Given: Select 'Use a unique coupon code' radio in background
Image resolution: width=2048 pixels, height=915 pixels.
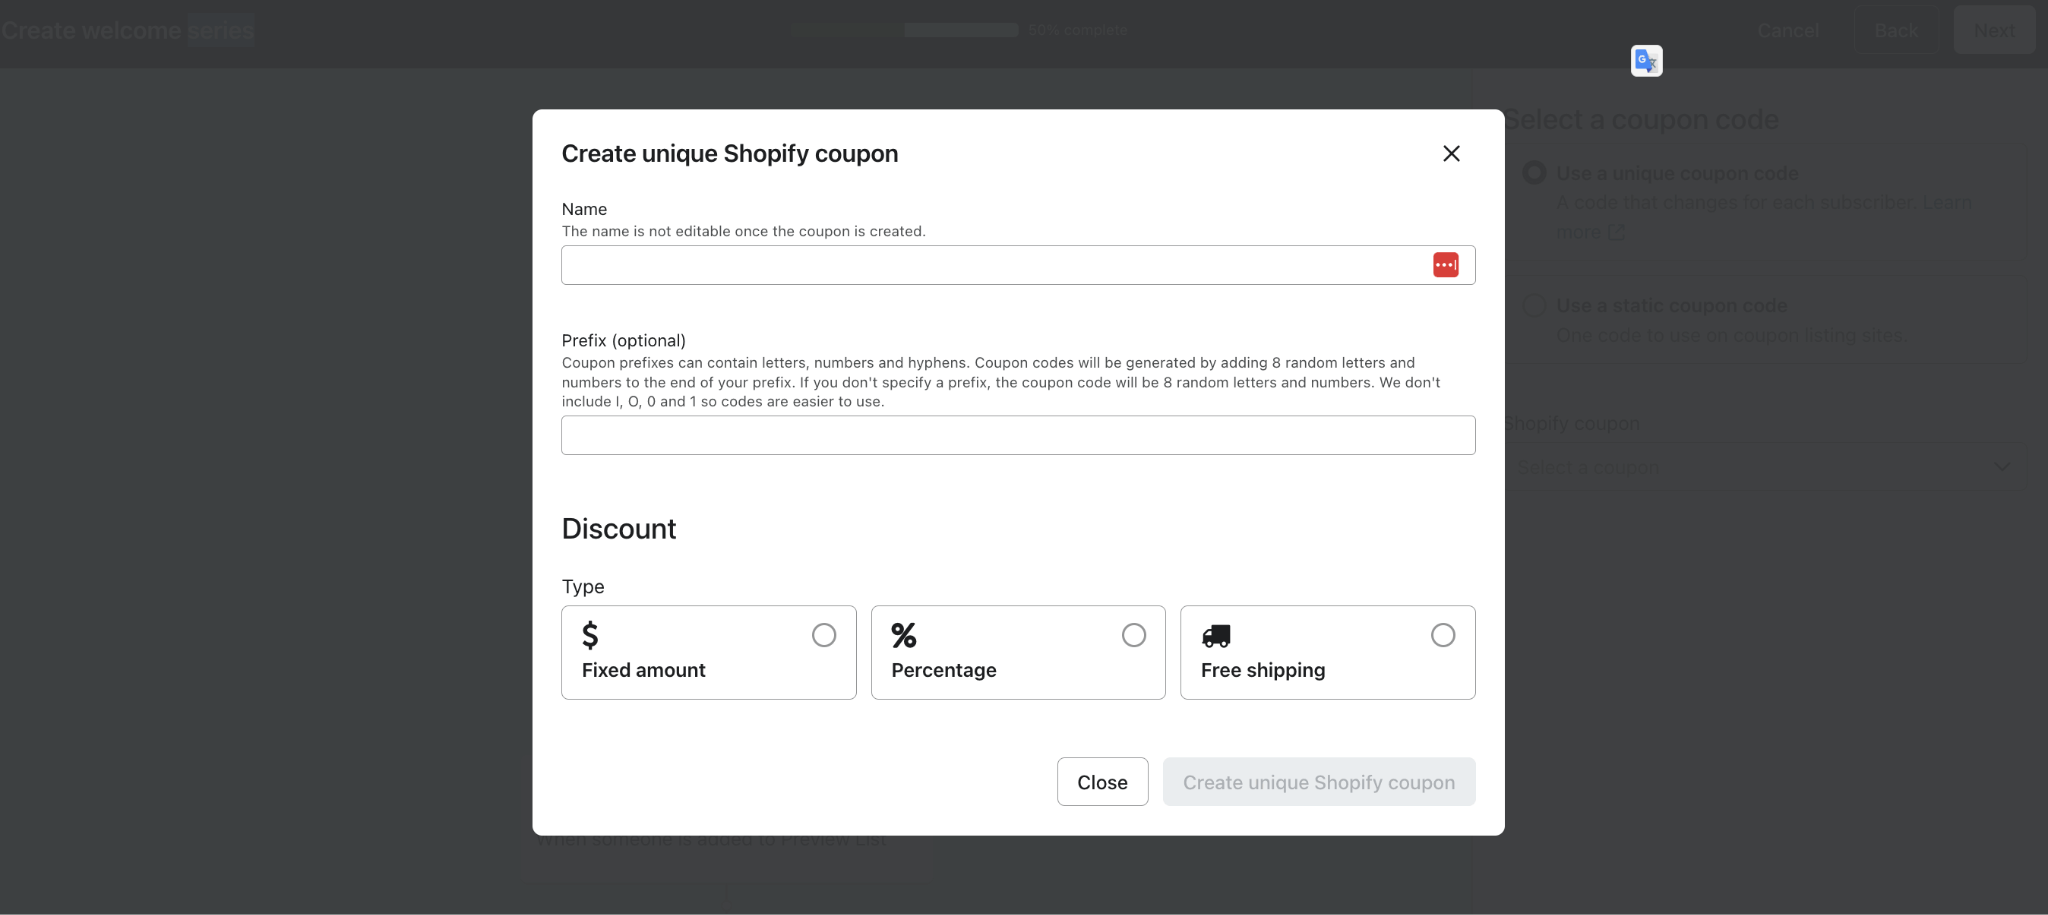Looking at the screenshot, I should 1534,173.
